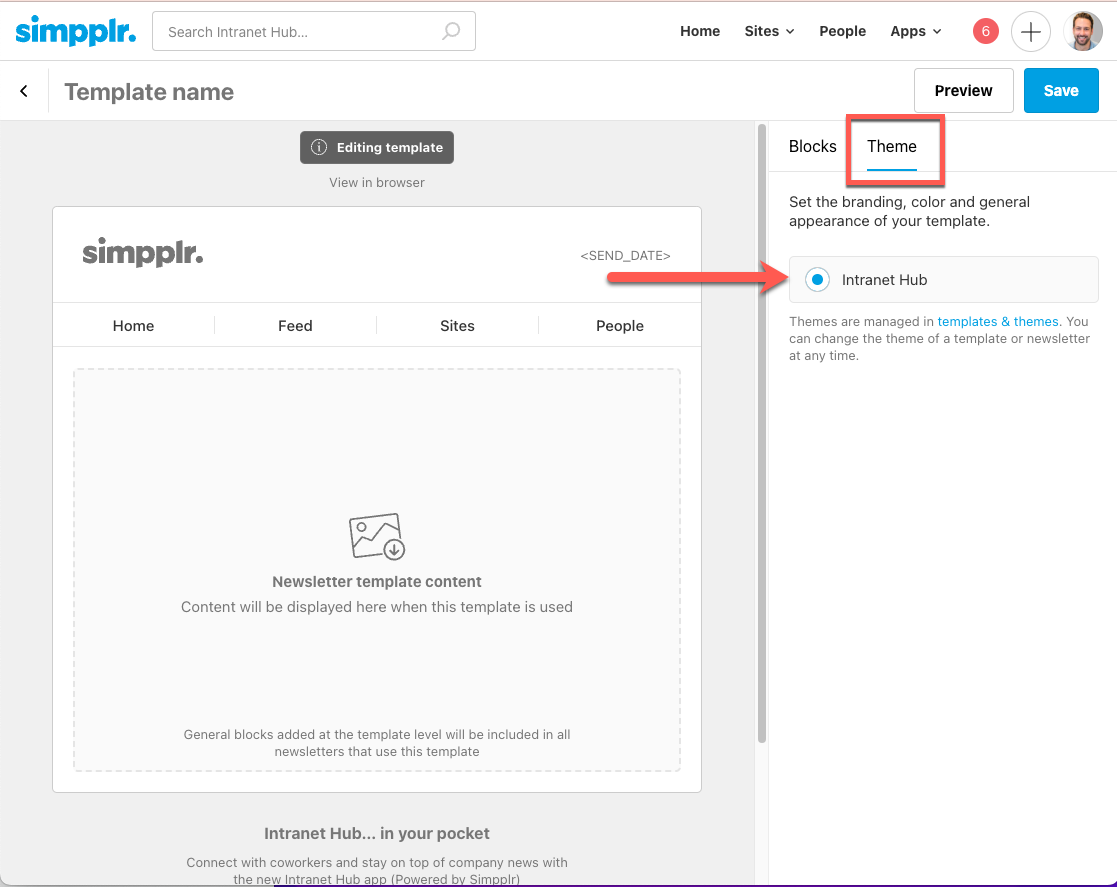Click the Simpplr logo in the header
Viewport: 1117px width, 887px height.
pyautogui.click(x=76, y=31)
